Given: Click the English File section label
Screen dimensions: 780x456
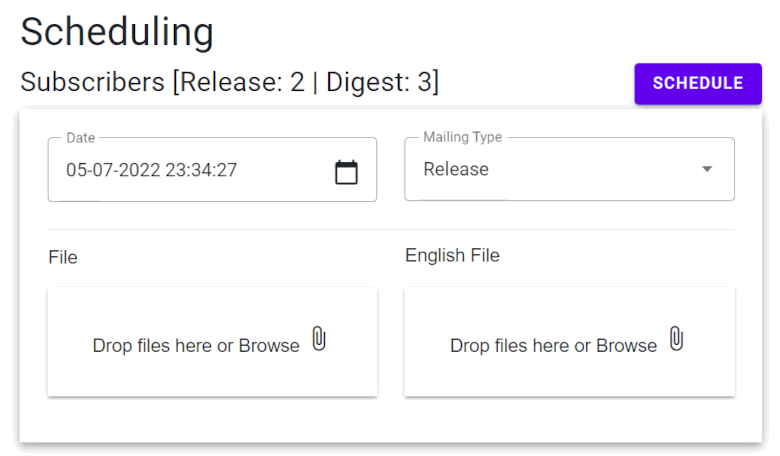Looking at the screenshot, I should (452, 256).
